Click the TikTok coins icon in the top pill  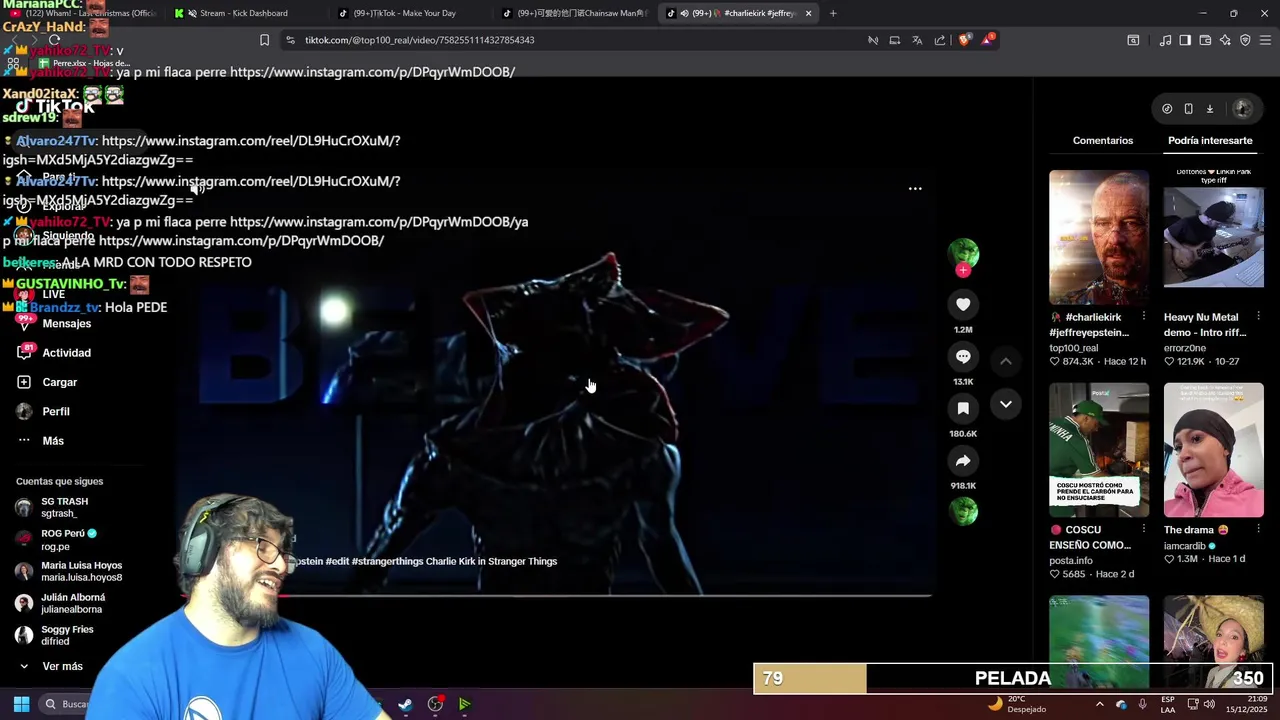tap(1167, 109)
